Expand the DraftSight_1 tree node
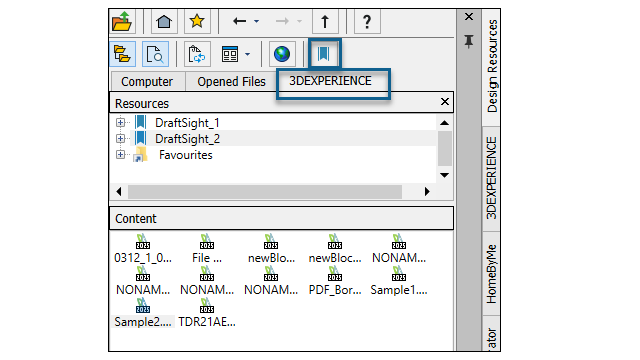 tap(120, 122)
